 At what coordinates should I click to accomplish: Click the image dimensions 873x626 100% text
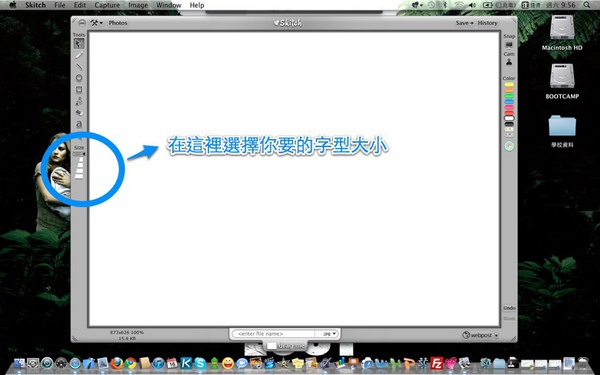127,333
